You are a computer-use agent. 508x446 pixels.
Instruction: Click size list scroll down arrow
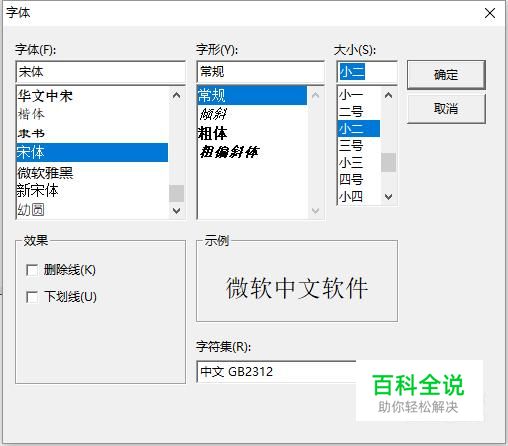coord(388,197)
